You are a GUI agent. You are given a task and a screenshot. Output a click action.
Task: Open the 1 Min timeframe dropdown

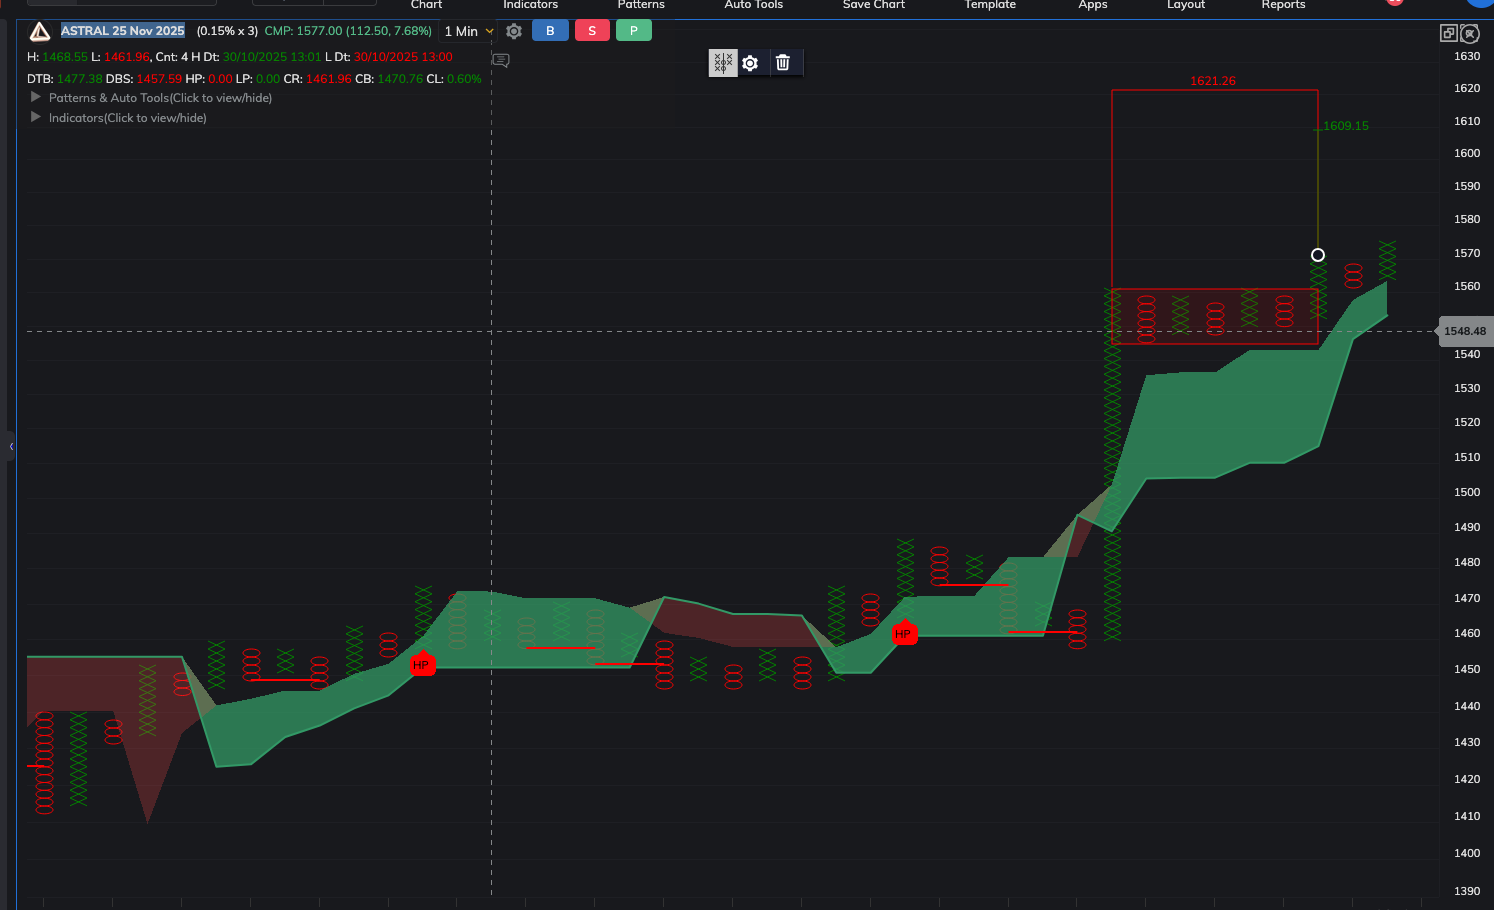coord(468,32)
